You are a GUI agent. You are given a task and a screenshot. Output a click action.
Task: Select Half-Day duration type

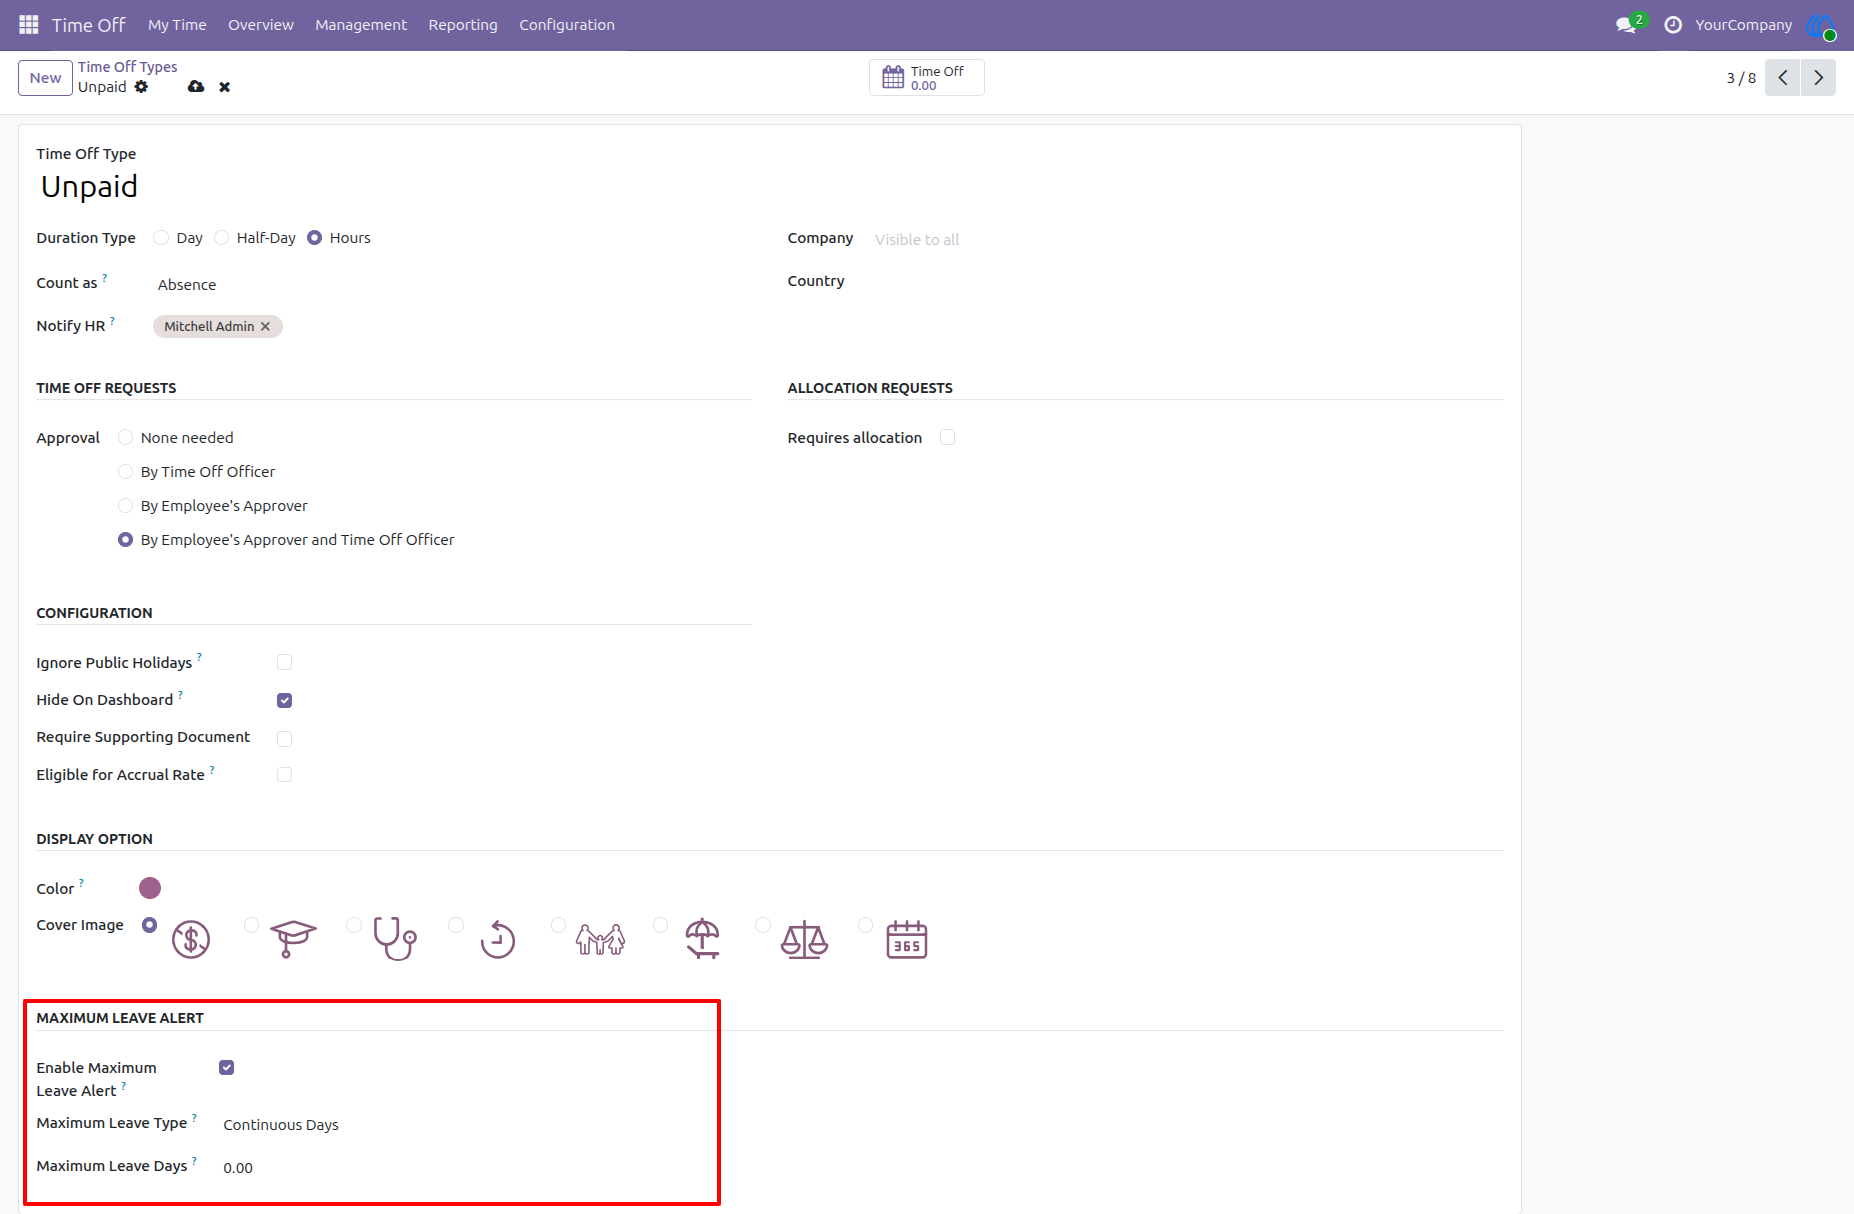221,238
